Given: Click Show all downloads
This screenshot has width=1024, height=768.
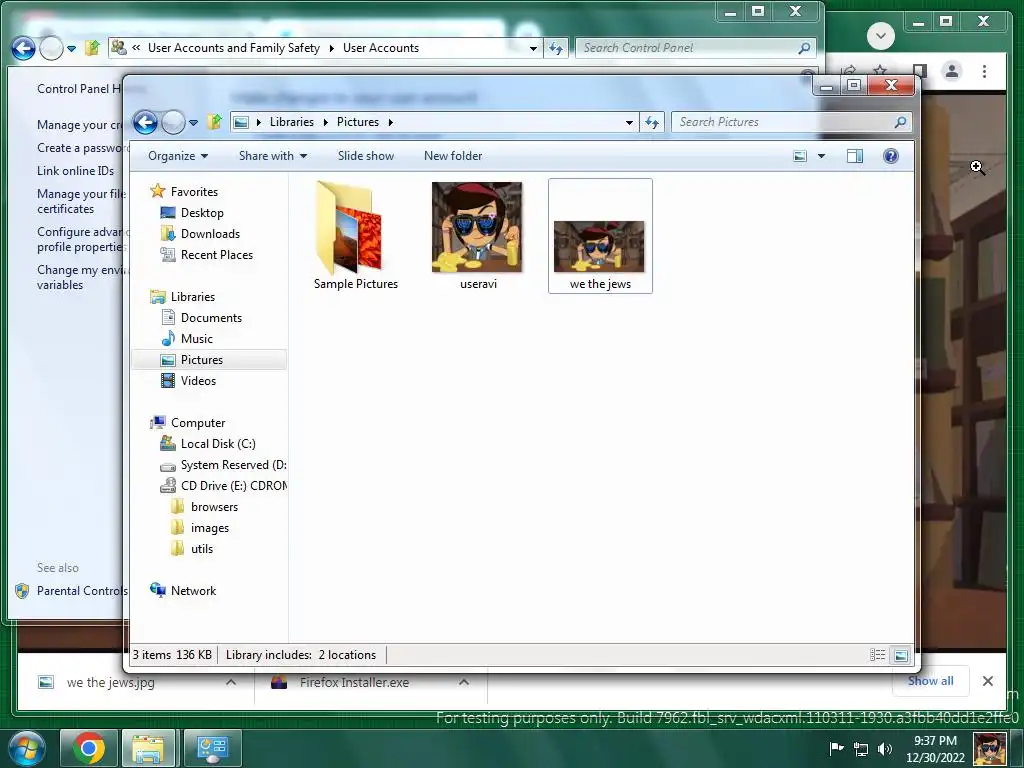Looking at the screenshot, I should 931,681.
